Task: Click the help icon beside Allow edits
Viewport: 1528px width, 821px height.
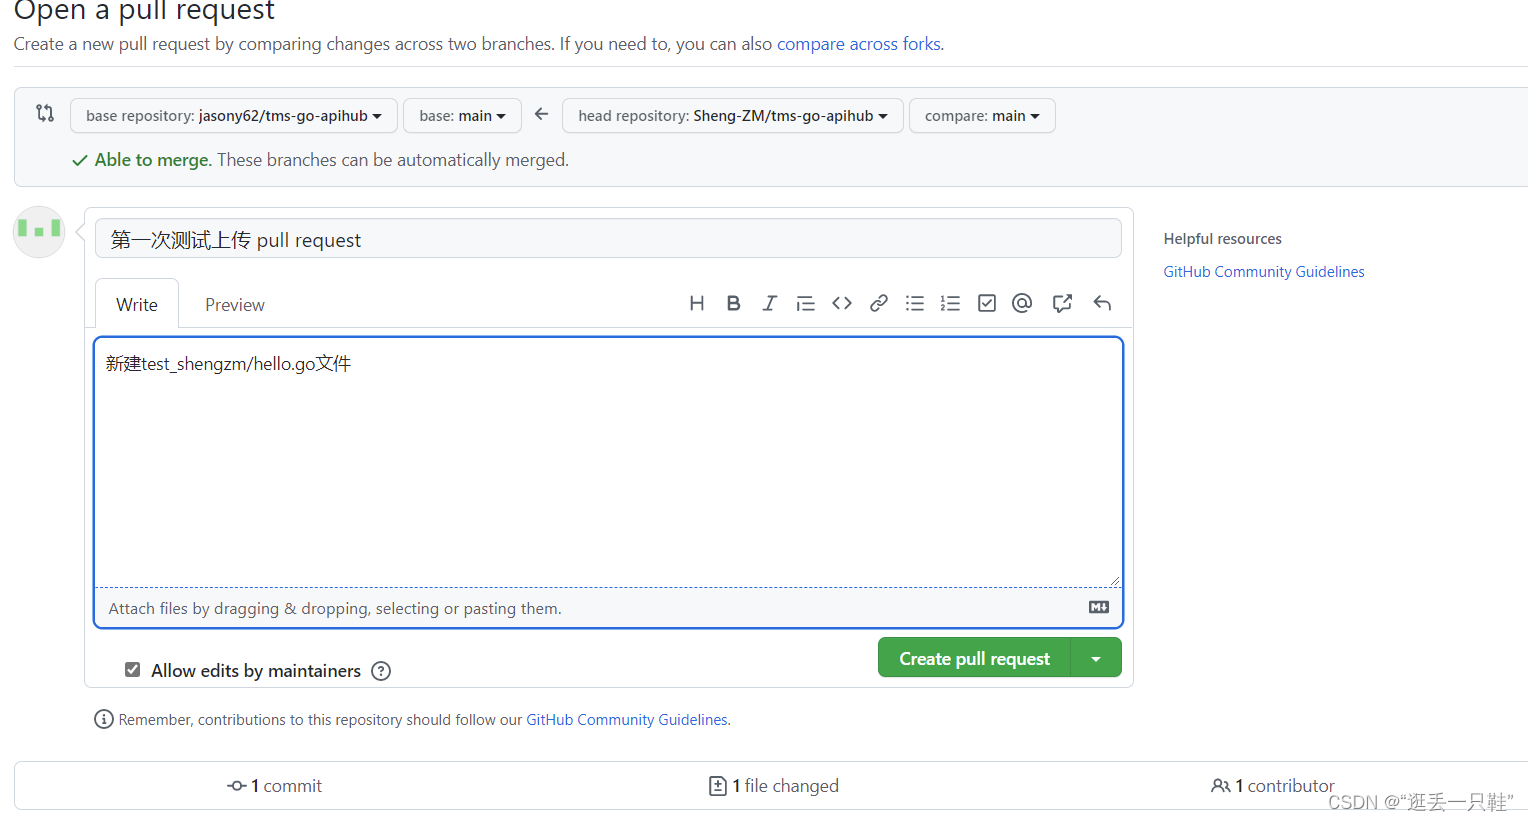Action: click(381, 671)
